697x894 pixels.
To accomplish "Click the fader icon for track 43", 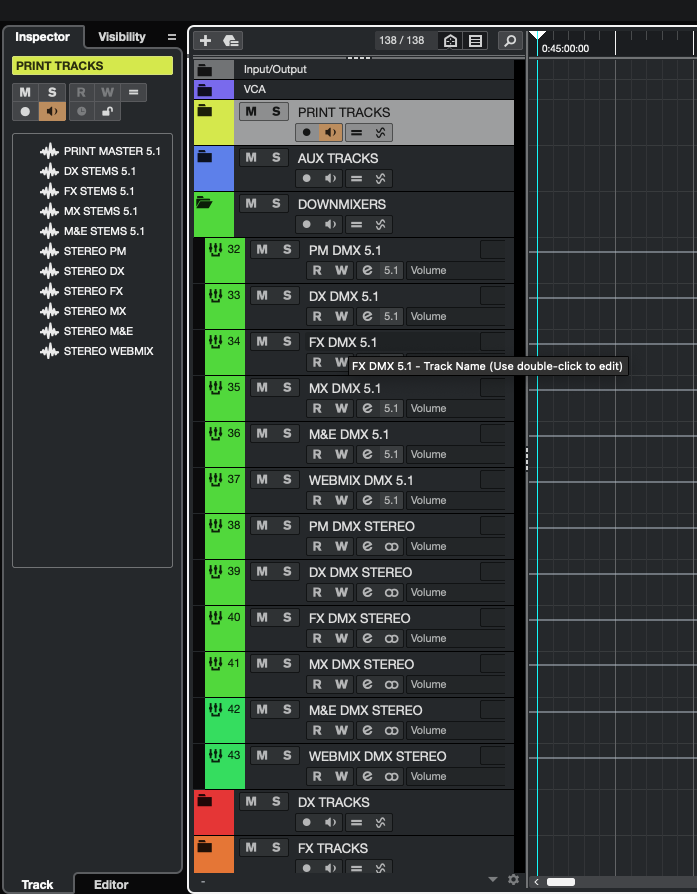I will click(x=215, y=755).
